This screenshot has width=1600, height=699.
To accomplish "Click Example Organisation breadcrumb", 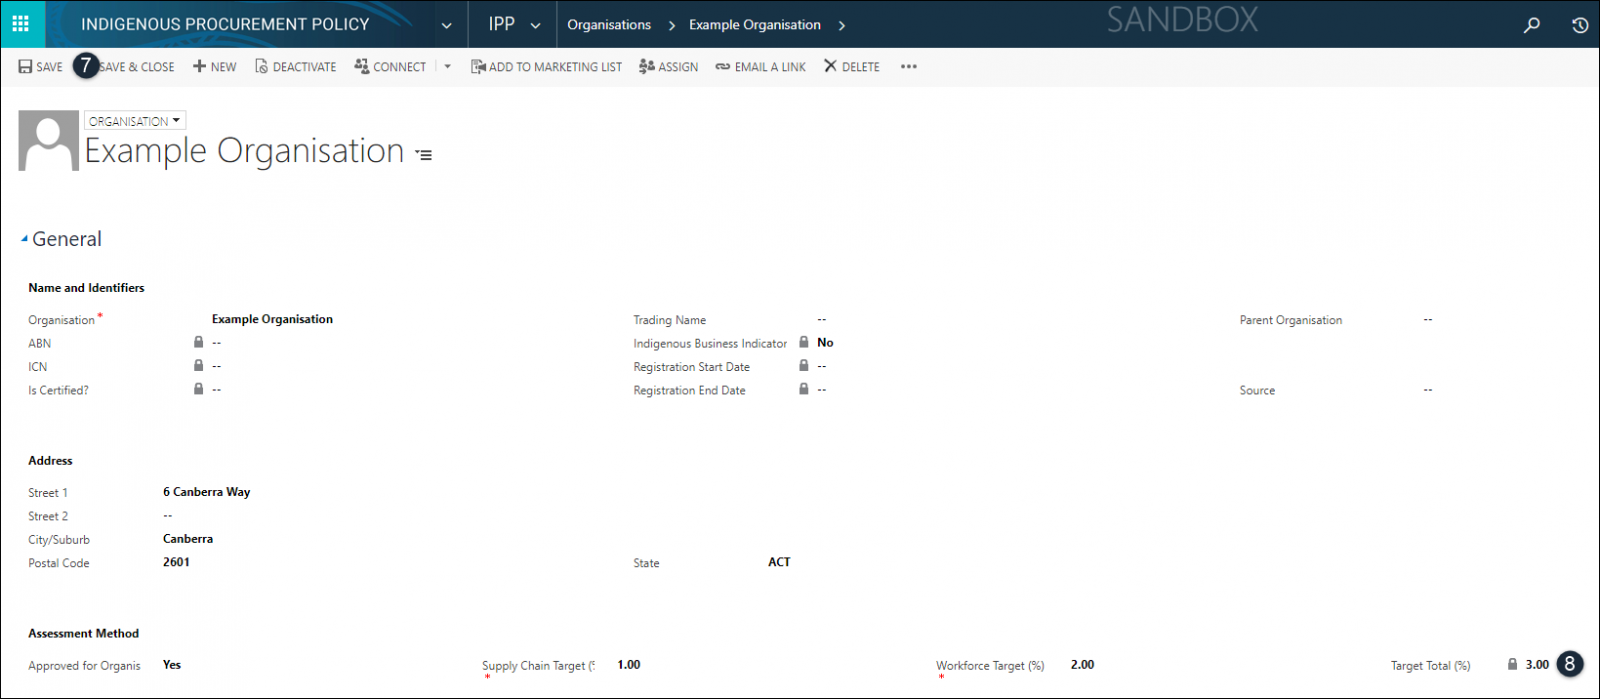I will [x=755, y=25].
